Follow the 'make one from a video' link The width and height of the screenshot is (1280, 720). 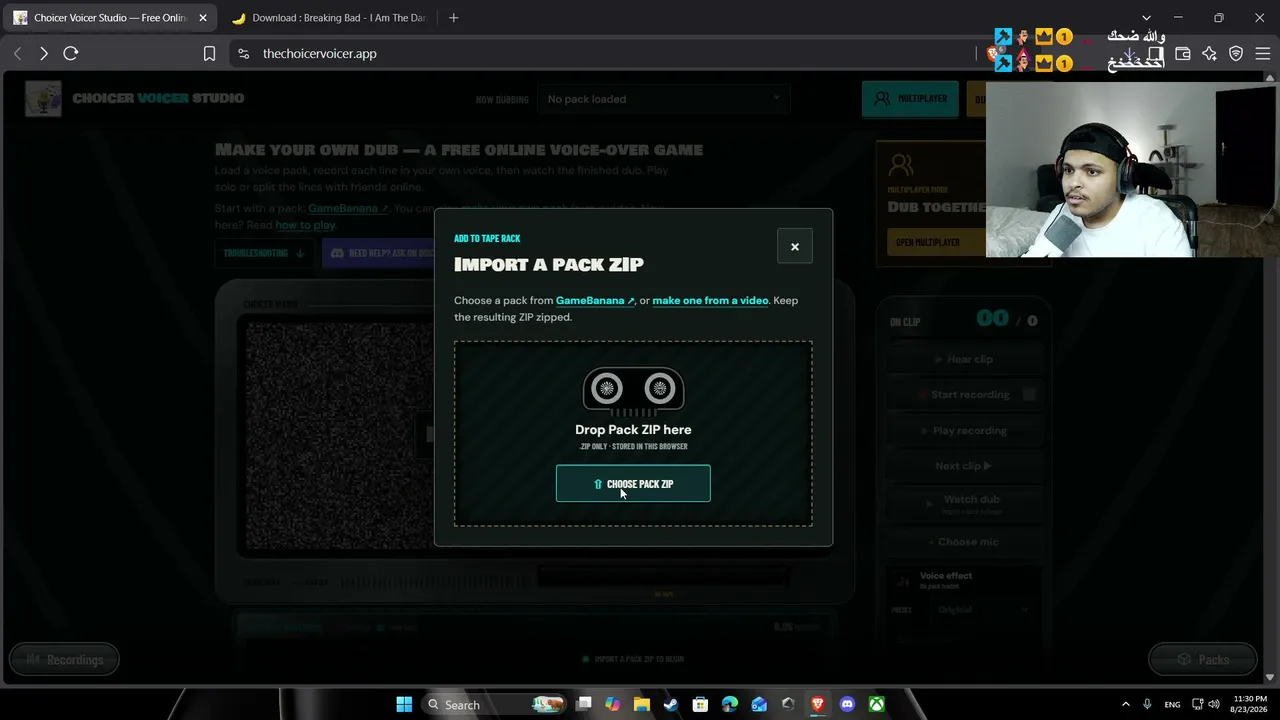pyautogui.click(x=710, y=300)
